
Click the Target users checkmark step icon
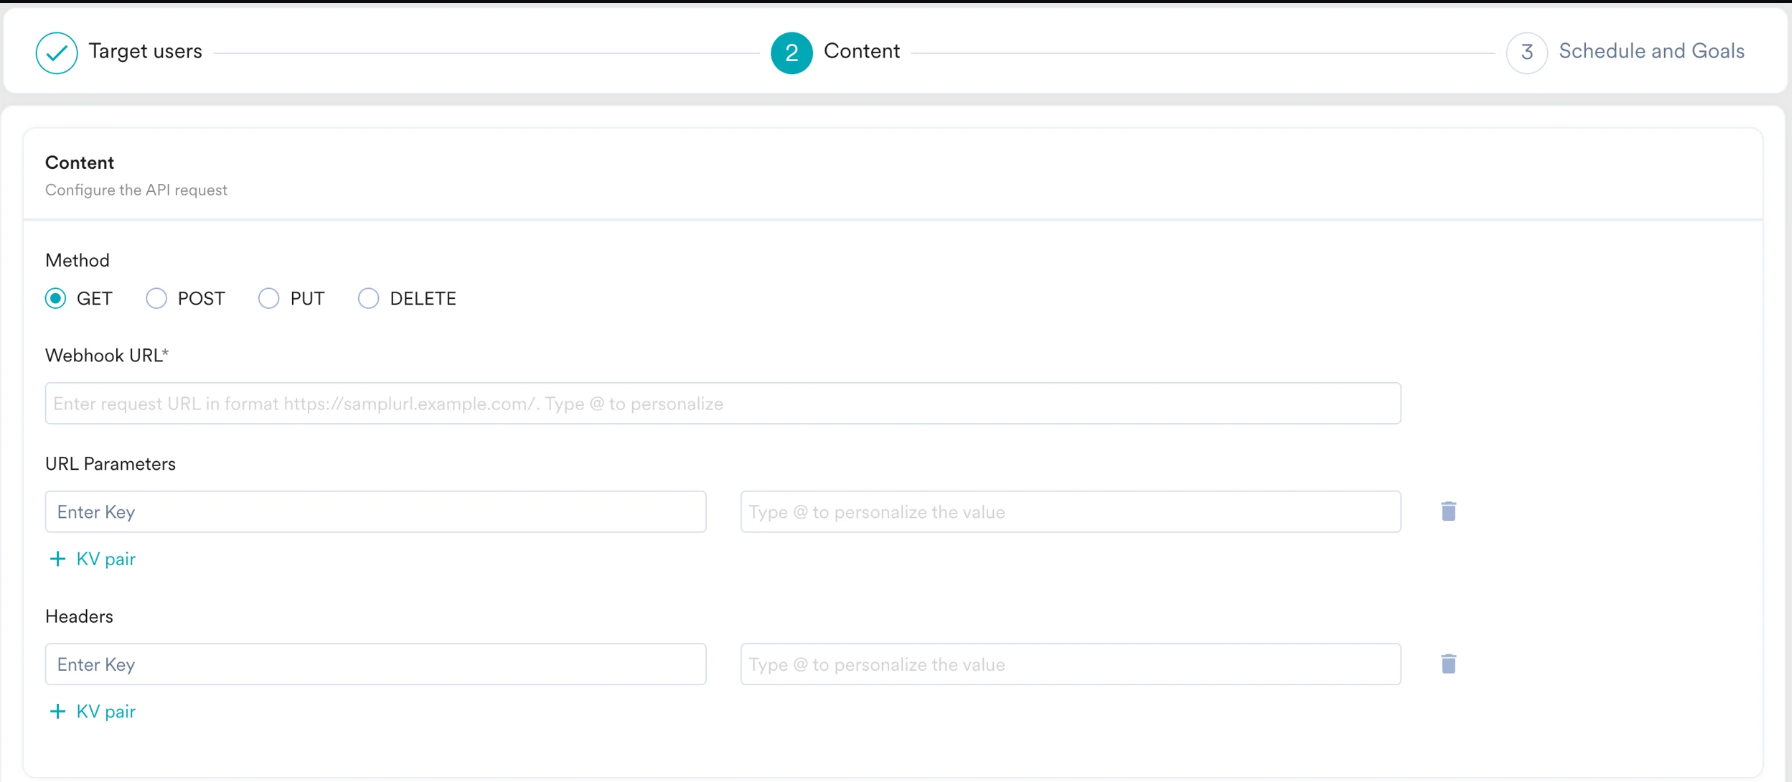coord(57,53)
